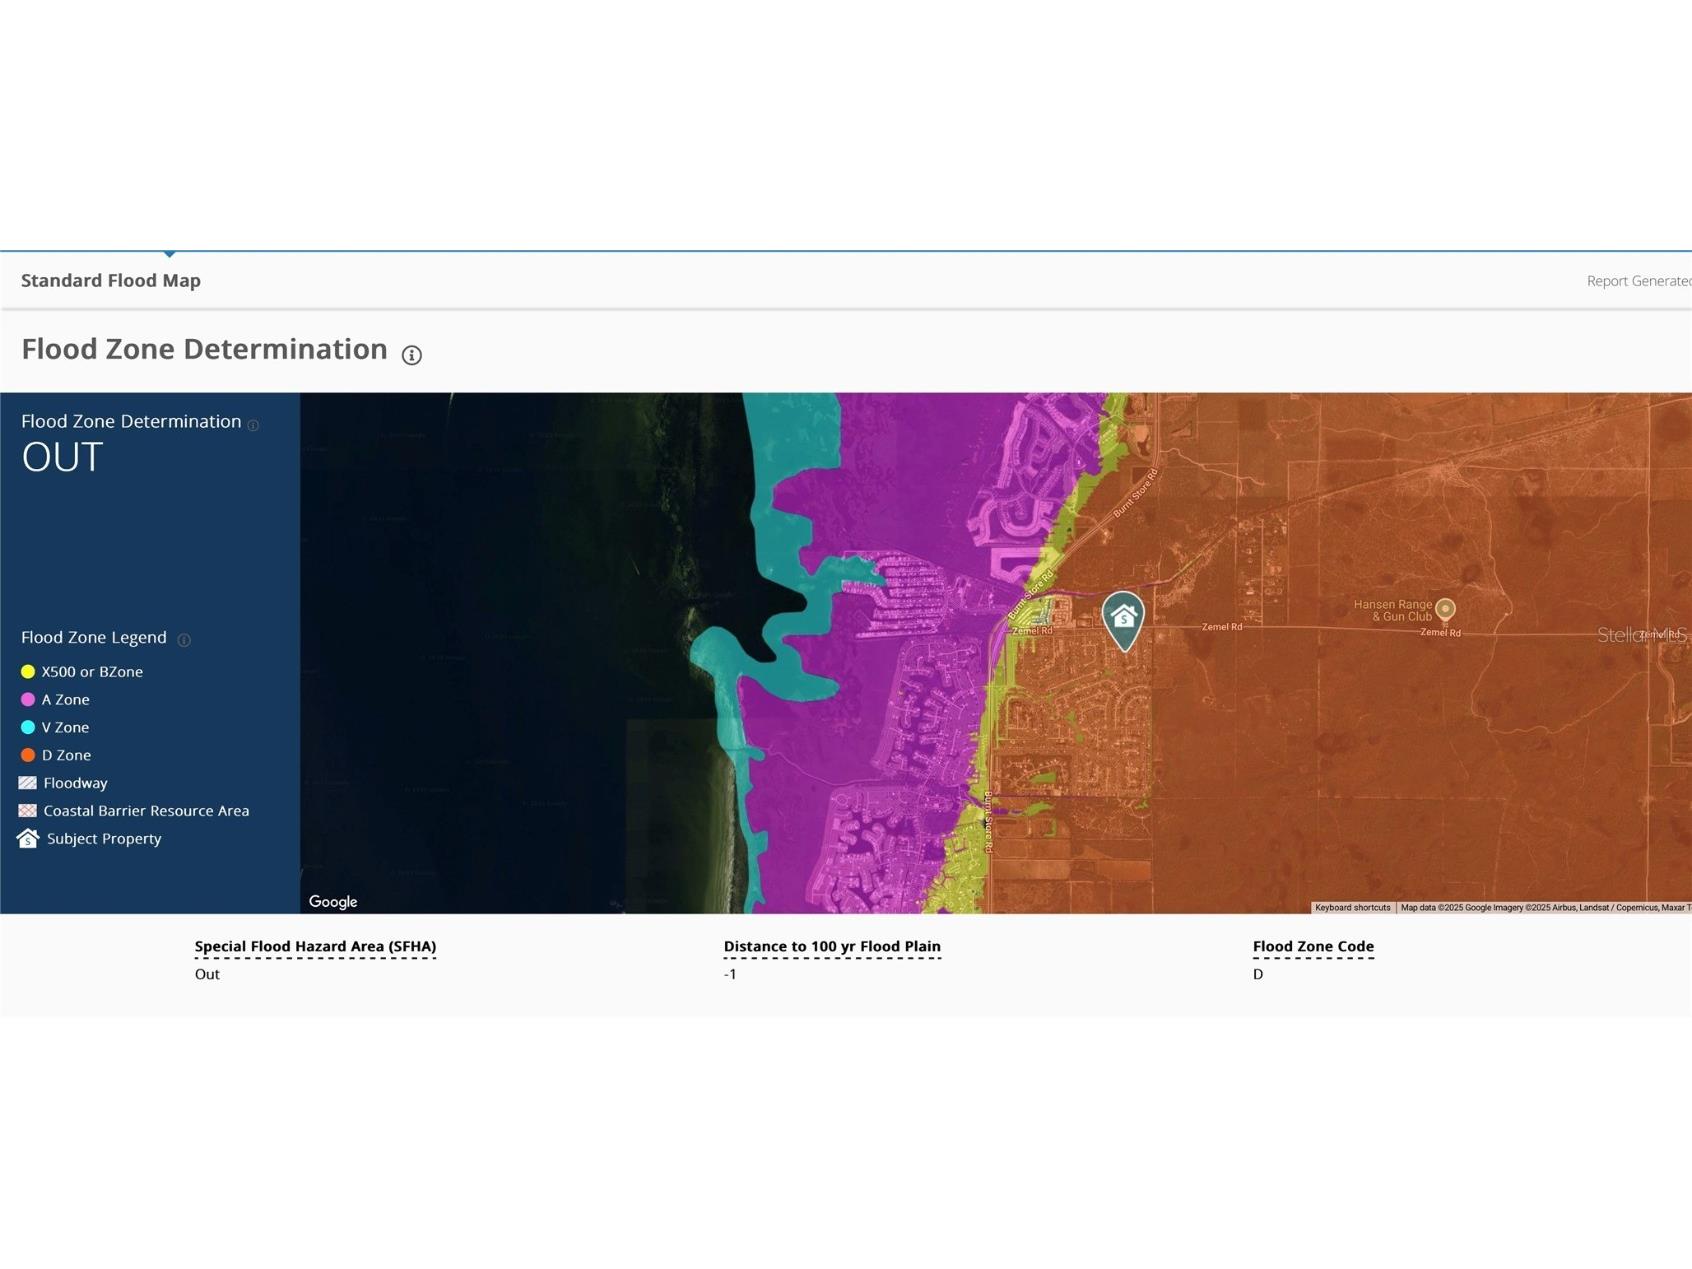Screen dimensions: 1692x1269
Task: Click the info icon beside Flood Zone Determination heading
Action: [x=411, y=355]
